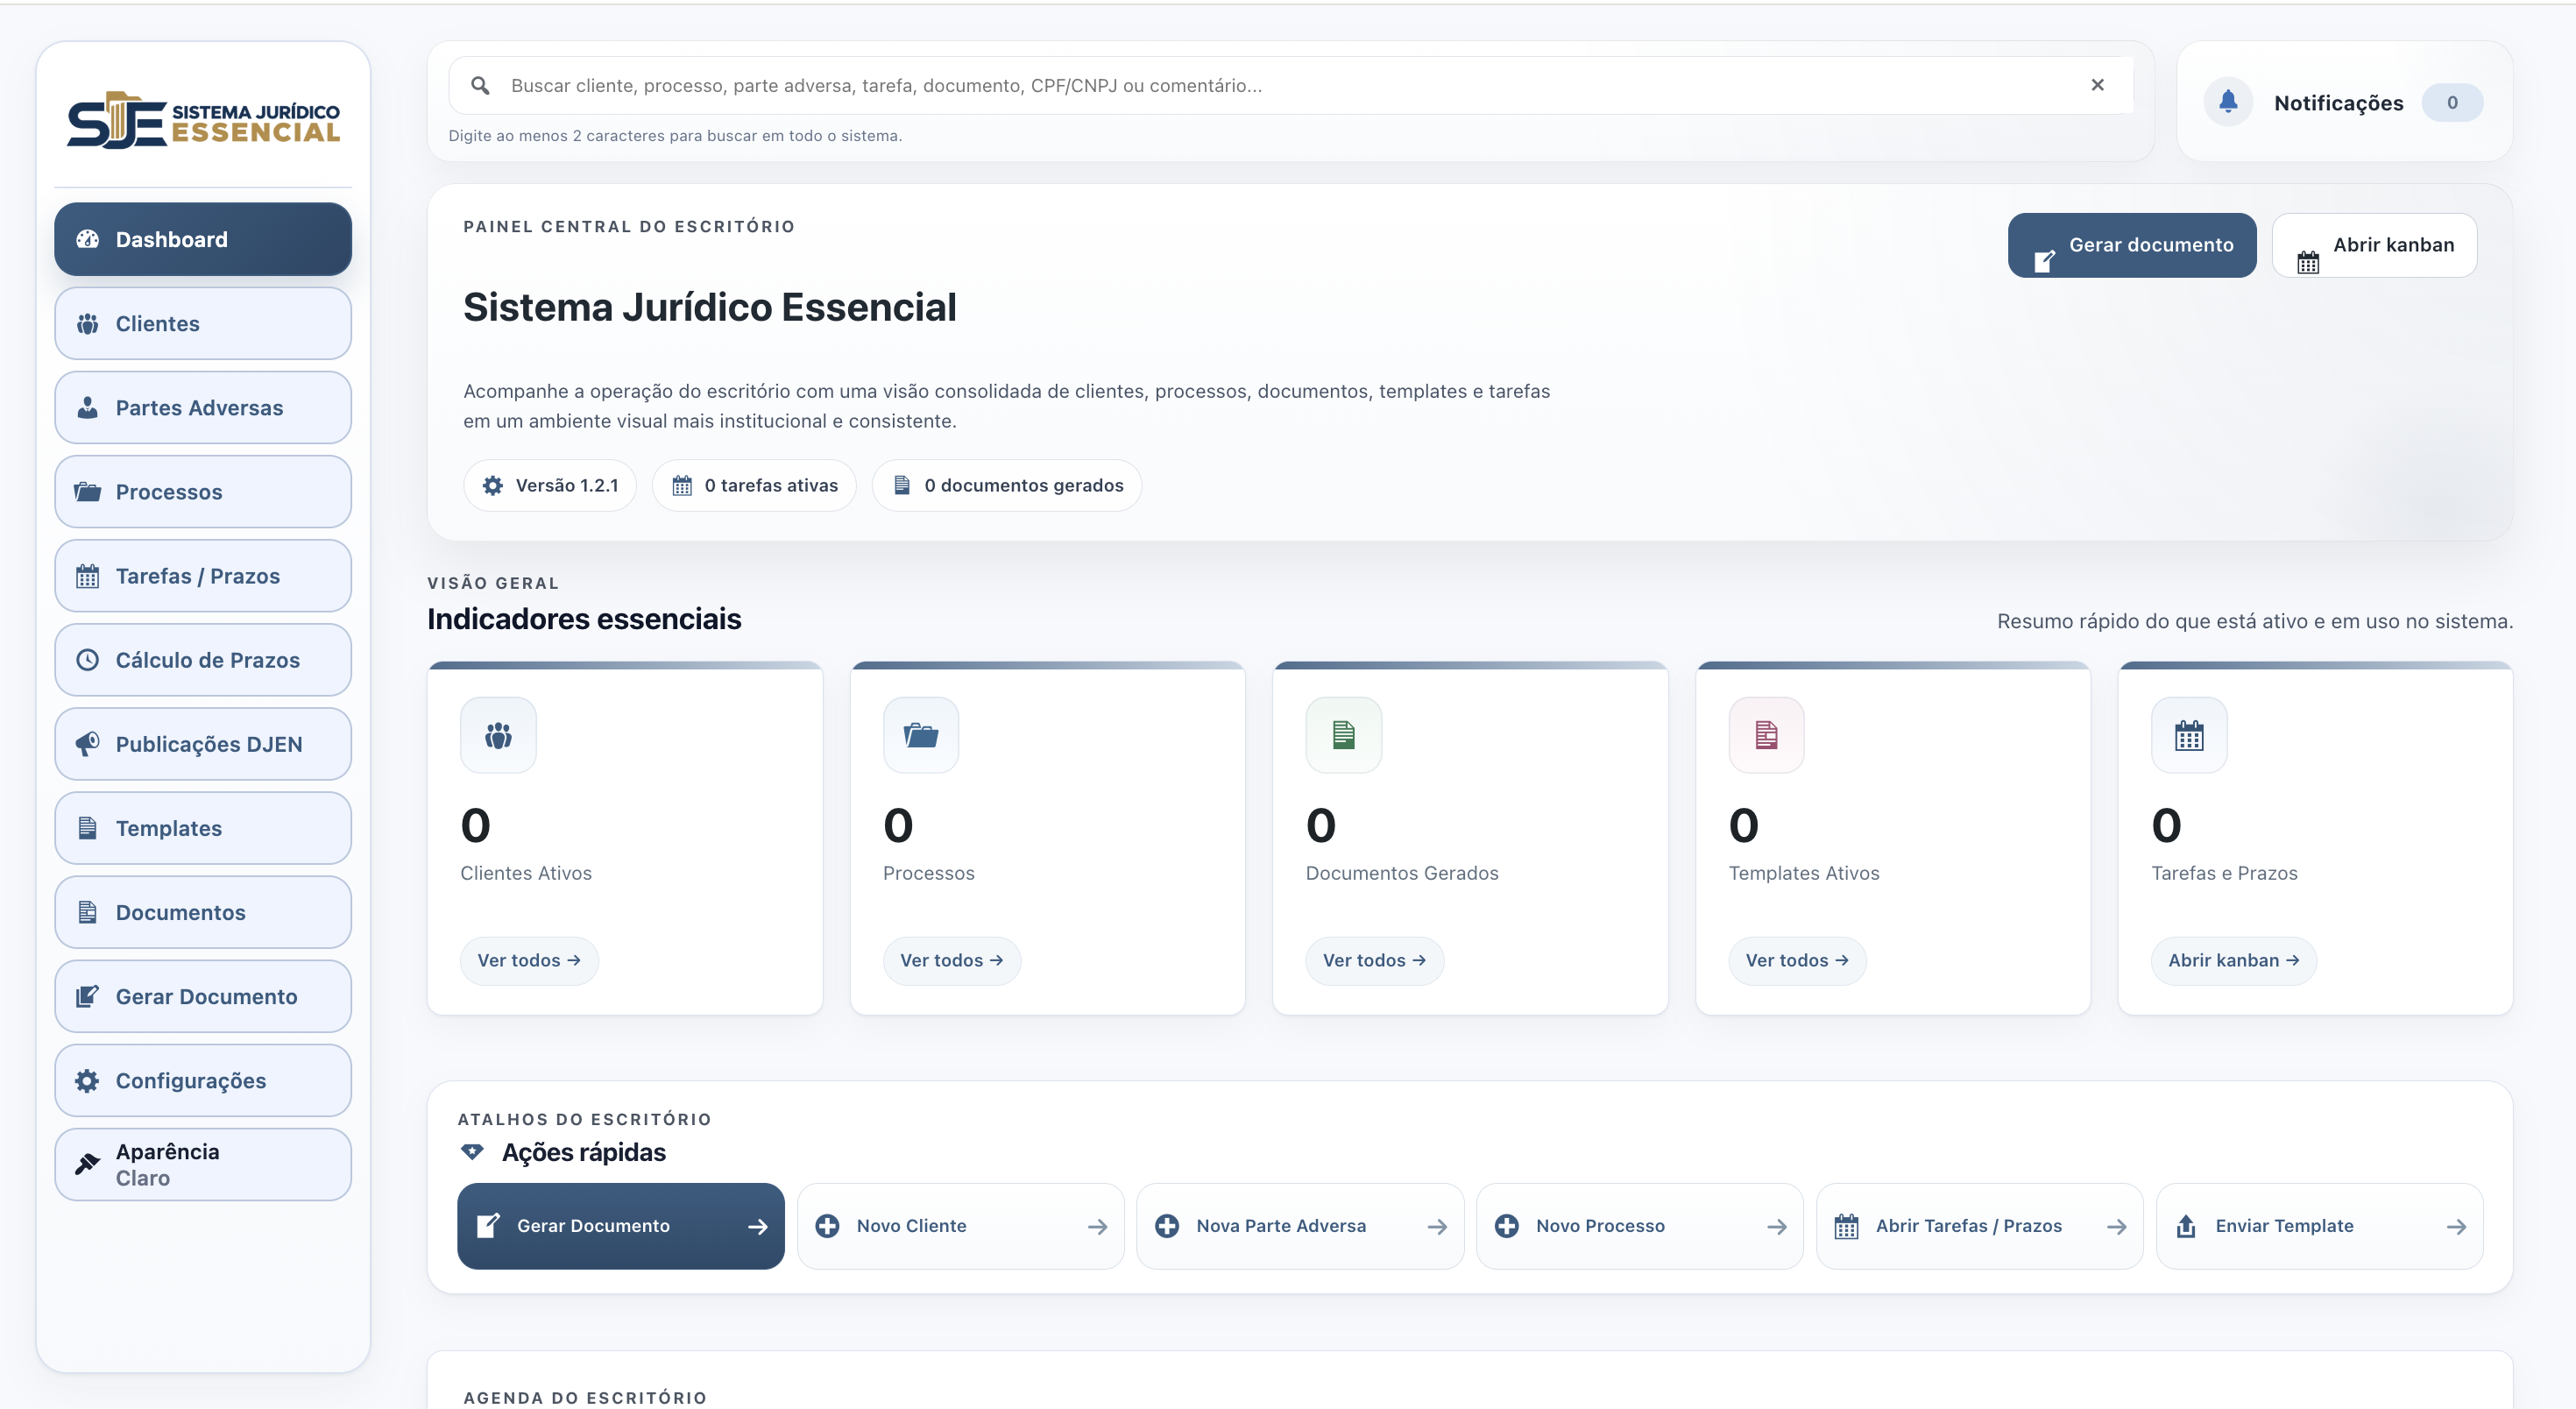Click the Enviar Template upload icon
Viewport: 2576px width, 1409px height.
pyautogui.click(x=2186, y=1226)
